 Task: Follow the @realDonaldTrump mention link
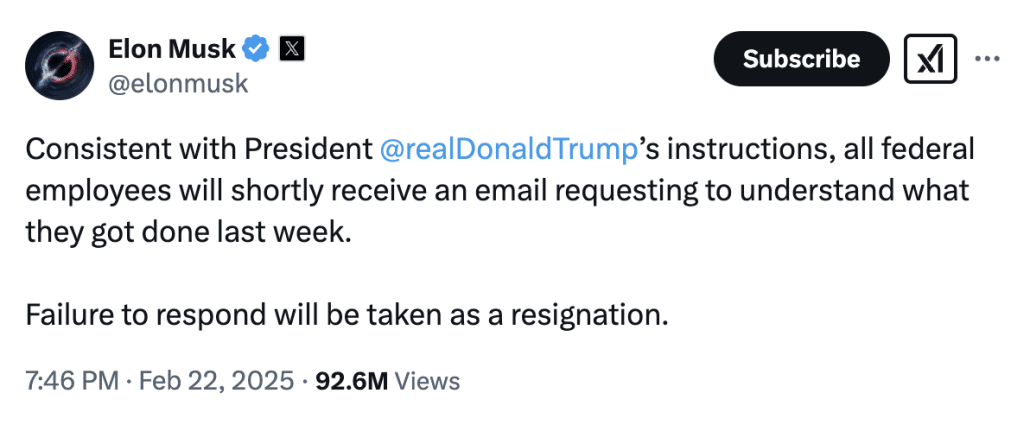(509, 150)
